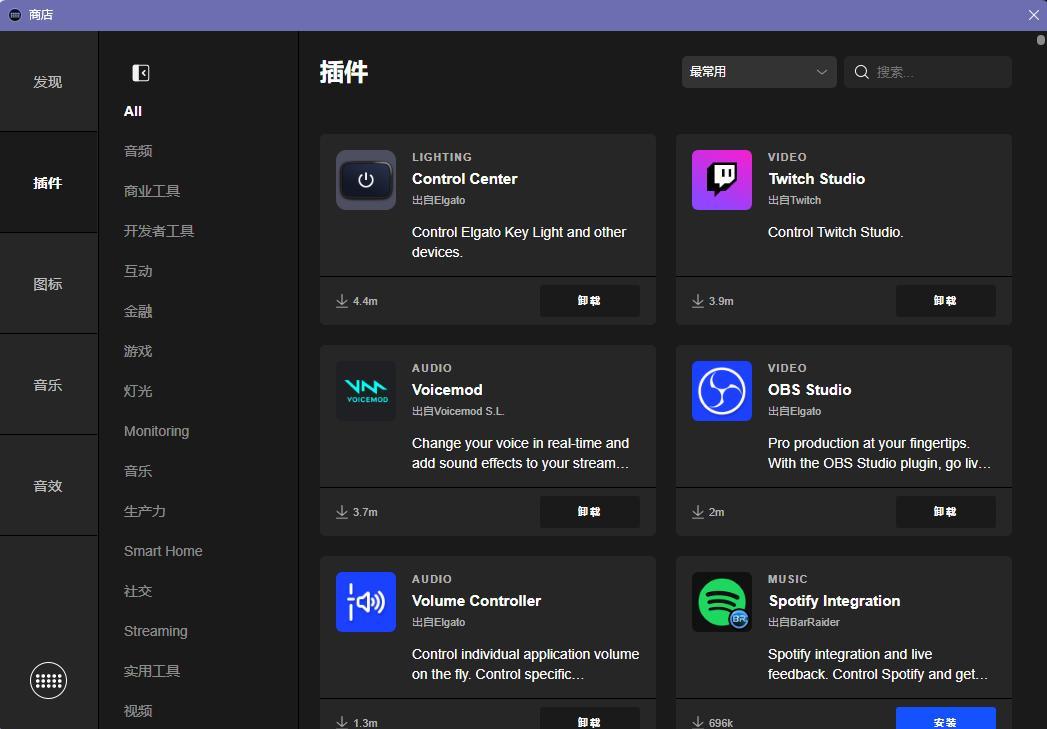The image size is (1047, 729).
Task: Select the 开发者工具 category
Action: [159, 231]
